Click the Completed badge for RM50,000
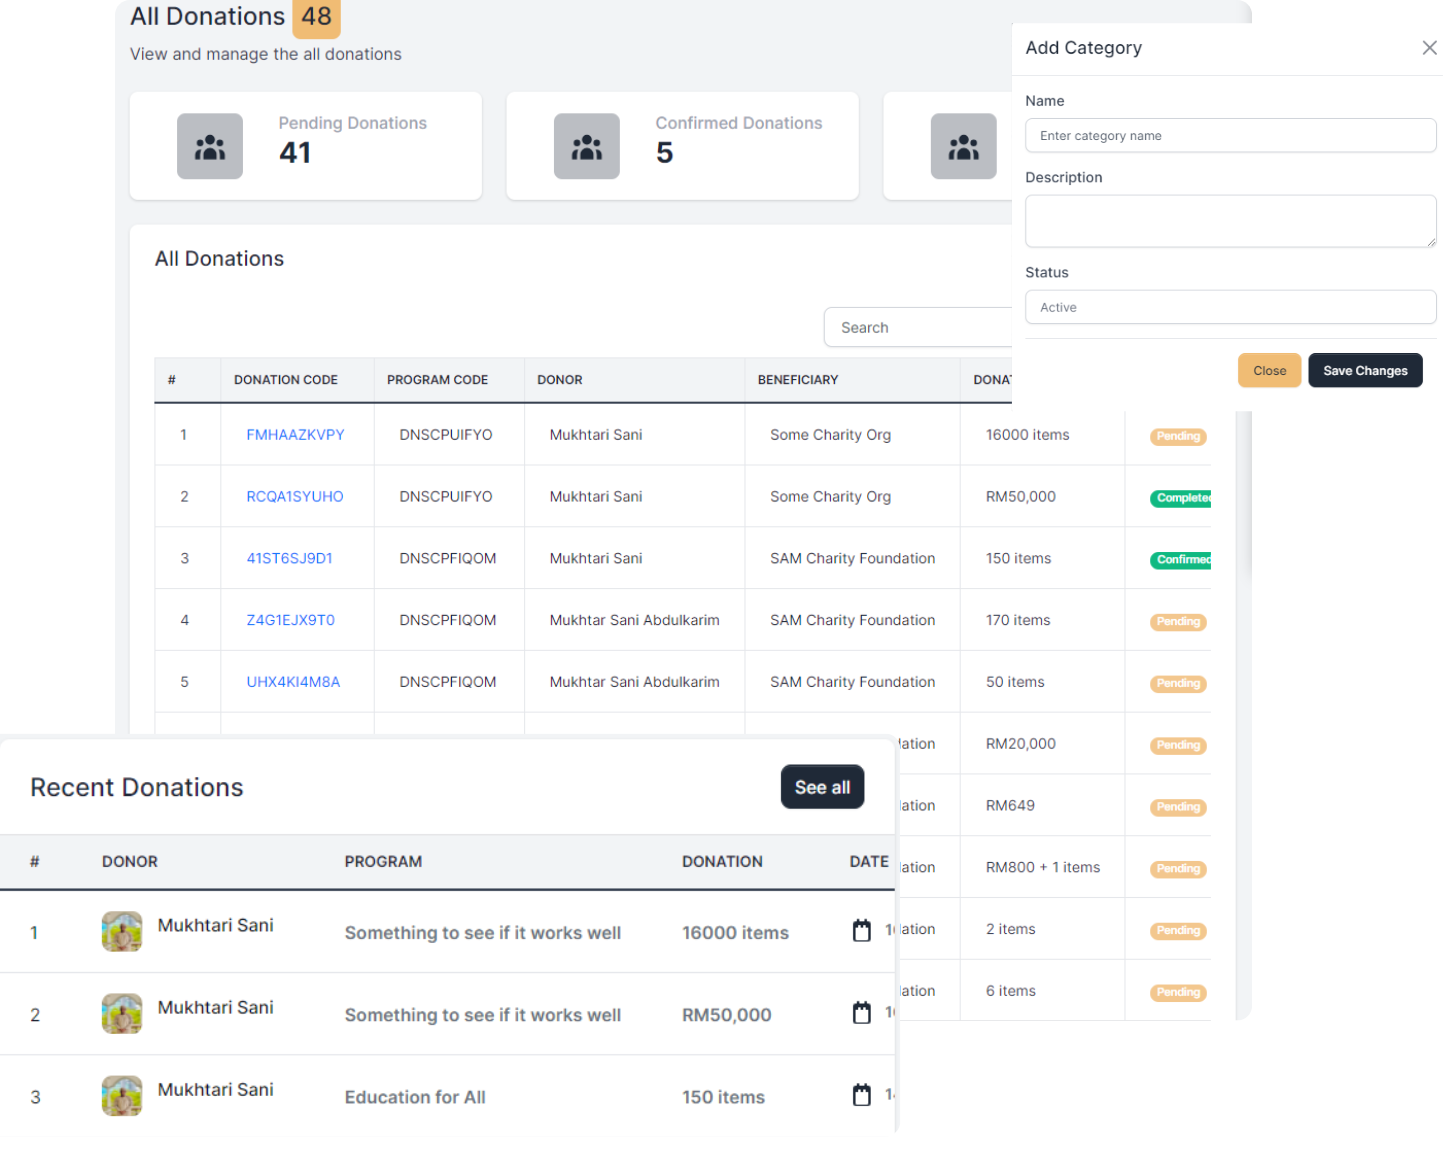 (x=1181, y=498)
